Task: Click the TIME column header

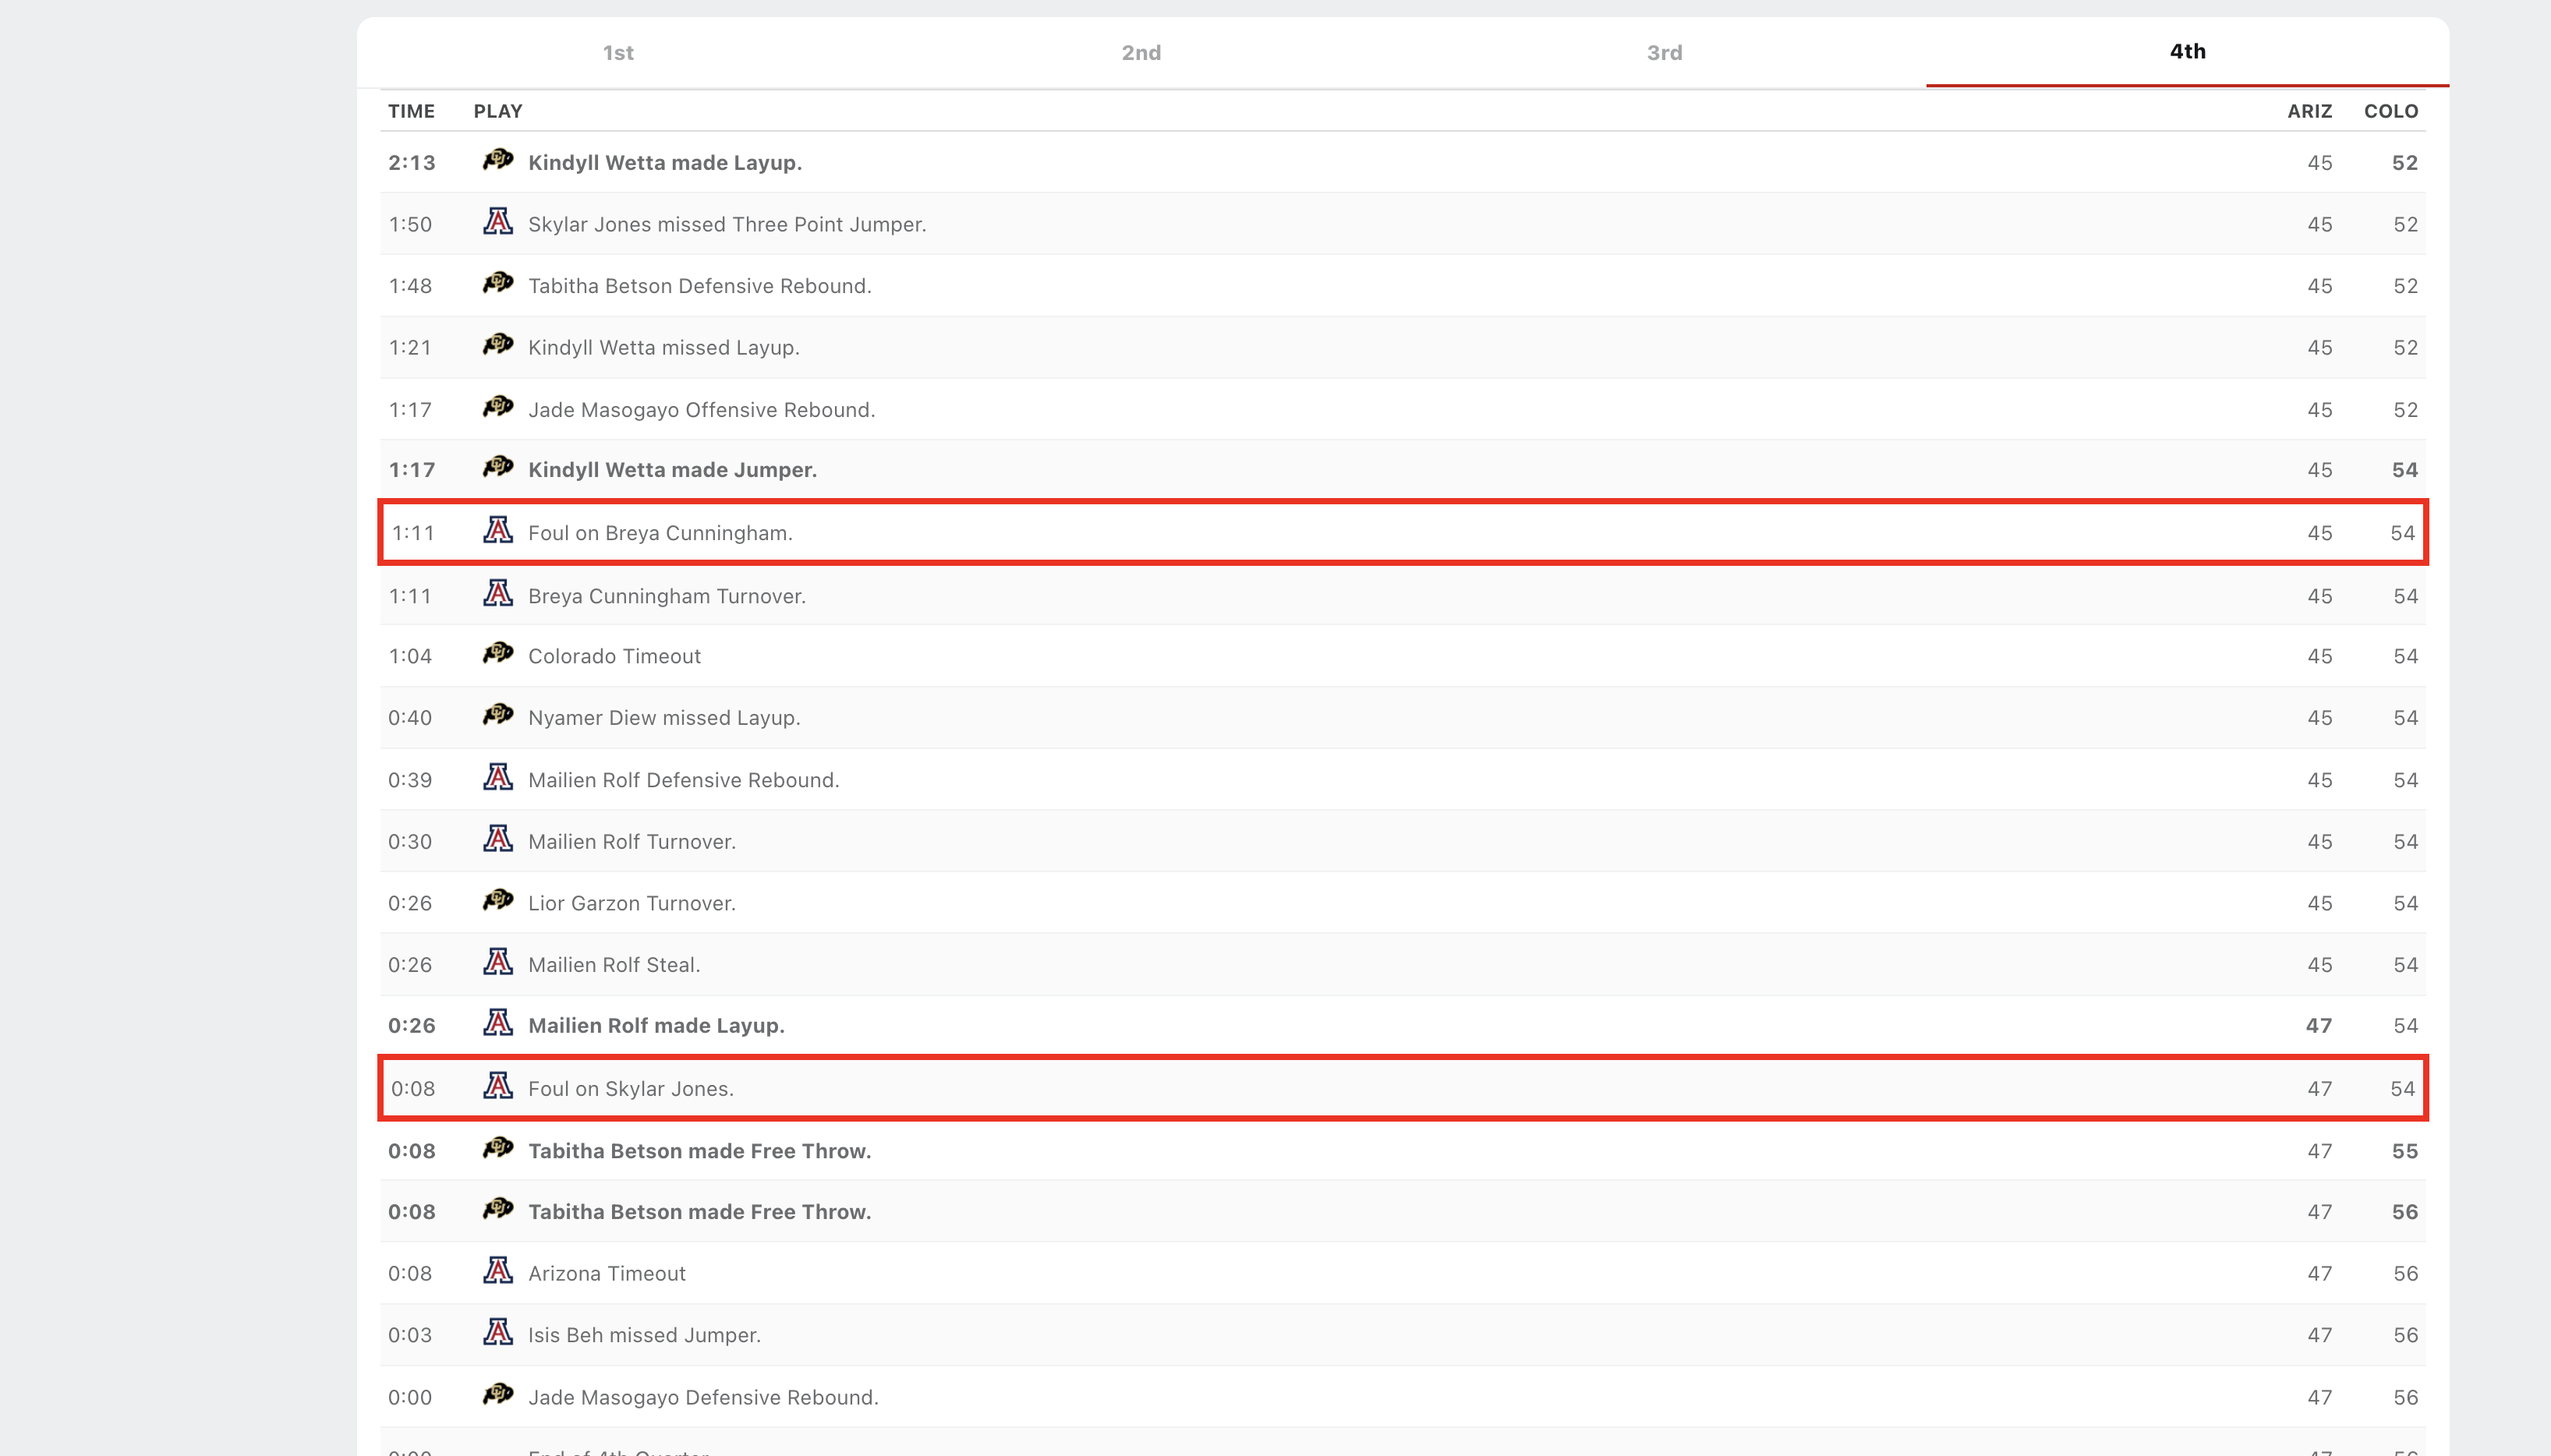Action: point(411,111)
